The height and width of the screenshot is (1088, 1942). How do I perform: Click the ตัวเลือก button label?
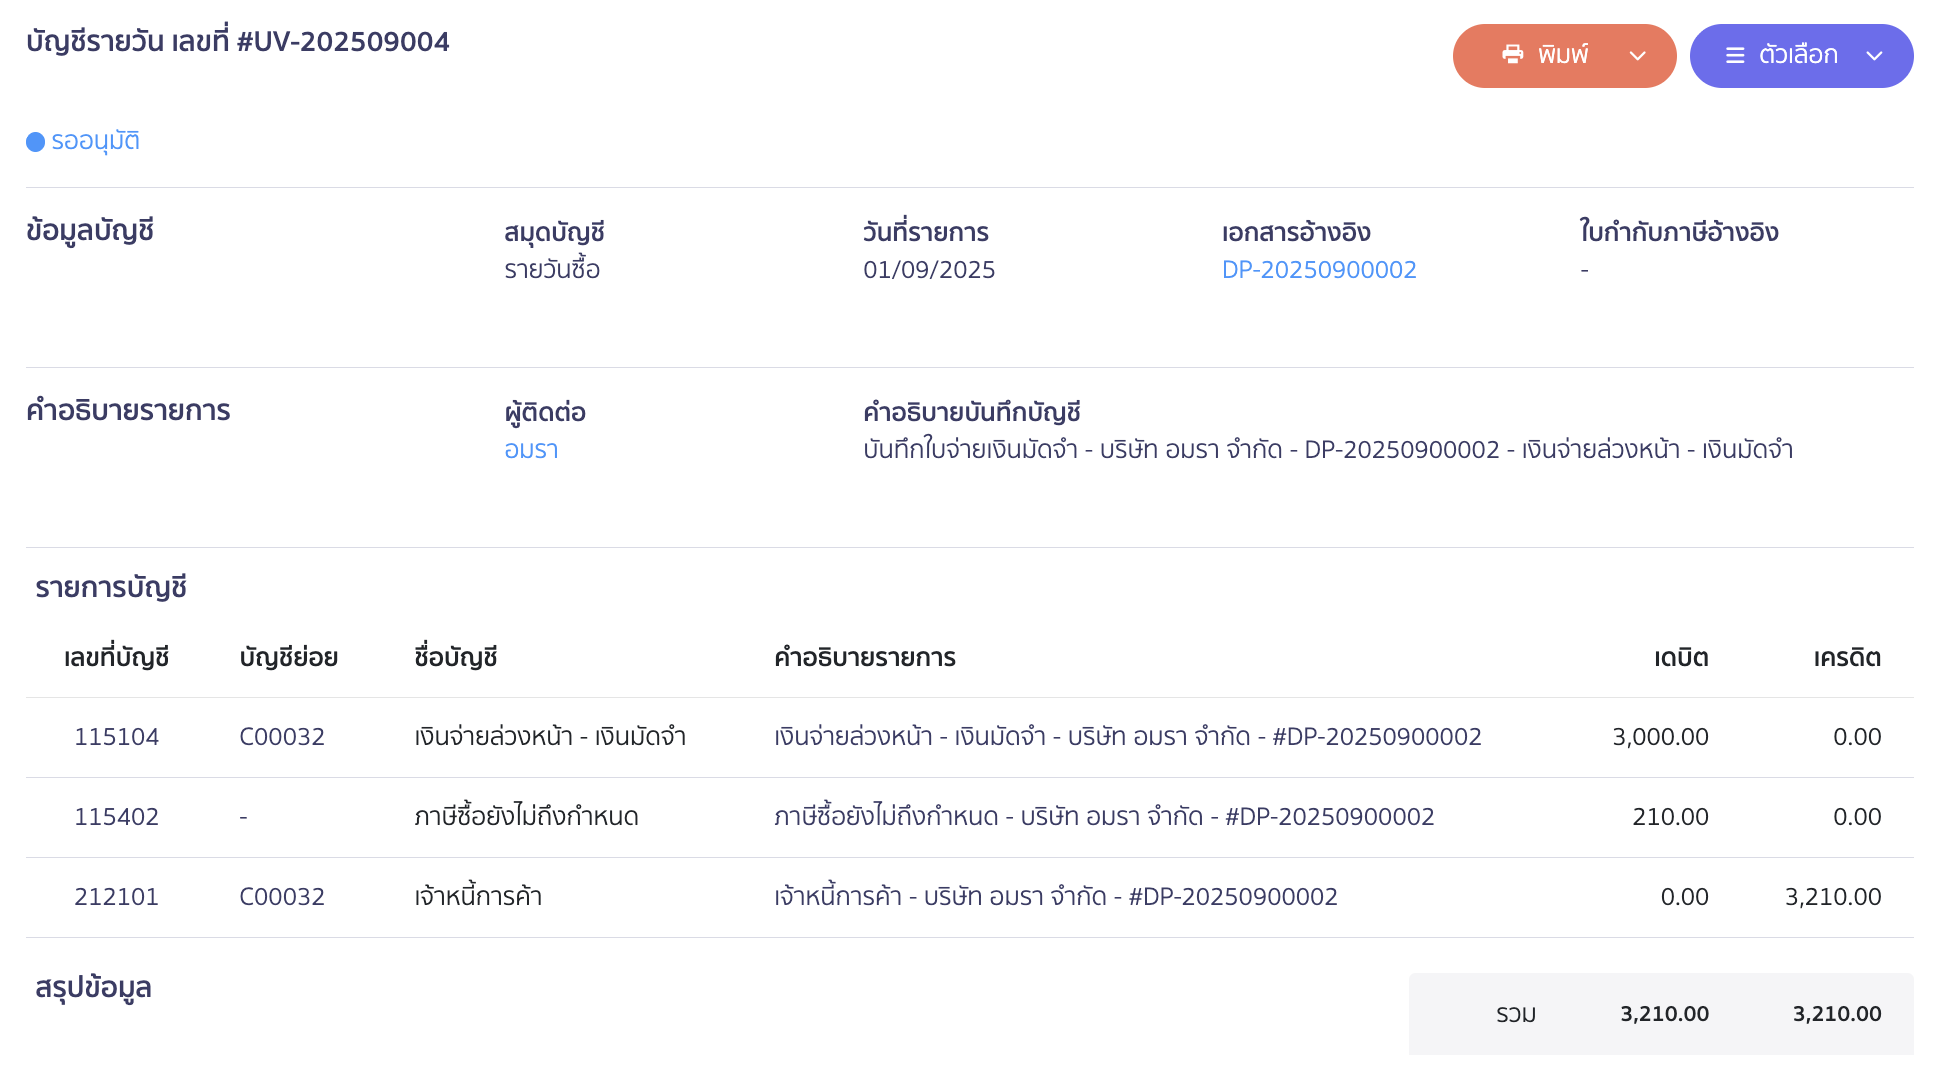pos(1798,55)
